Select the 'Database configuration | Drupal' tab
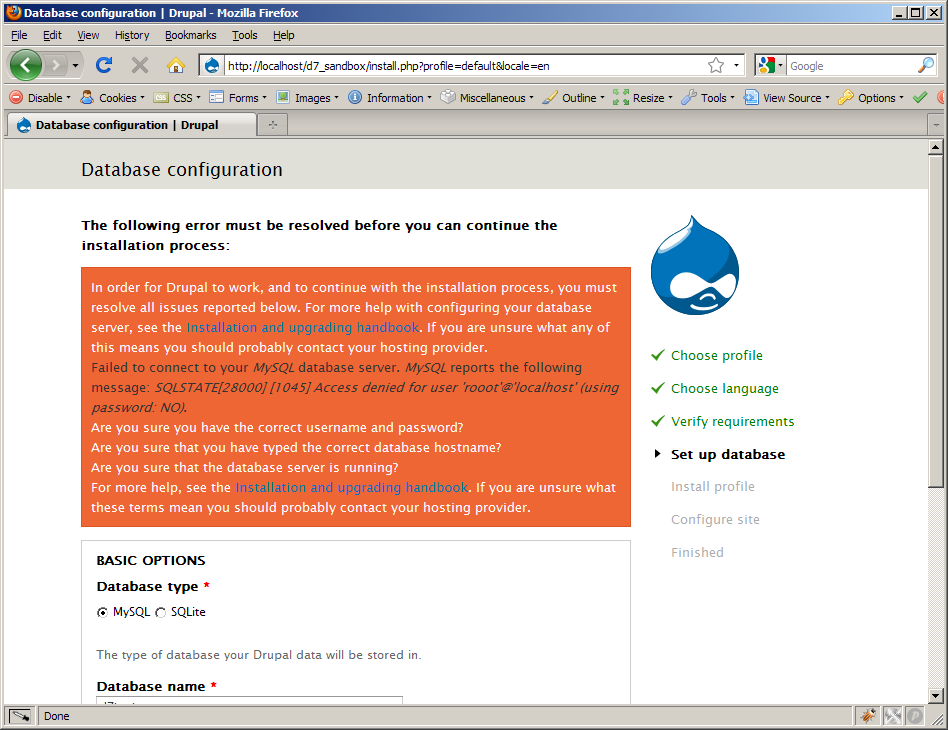The image size is (948, 730). [131, 125]
